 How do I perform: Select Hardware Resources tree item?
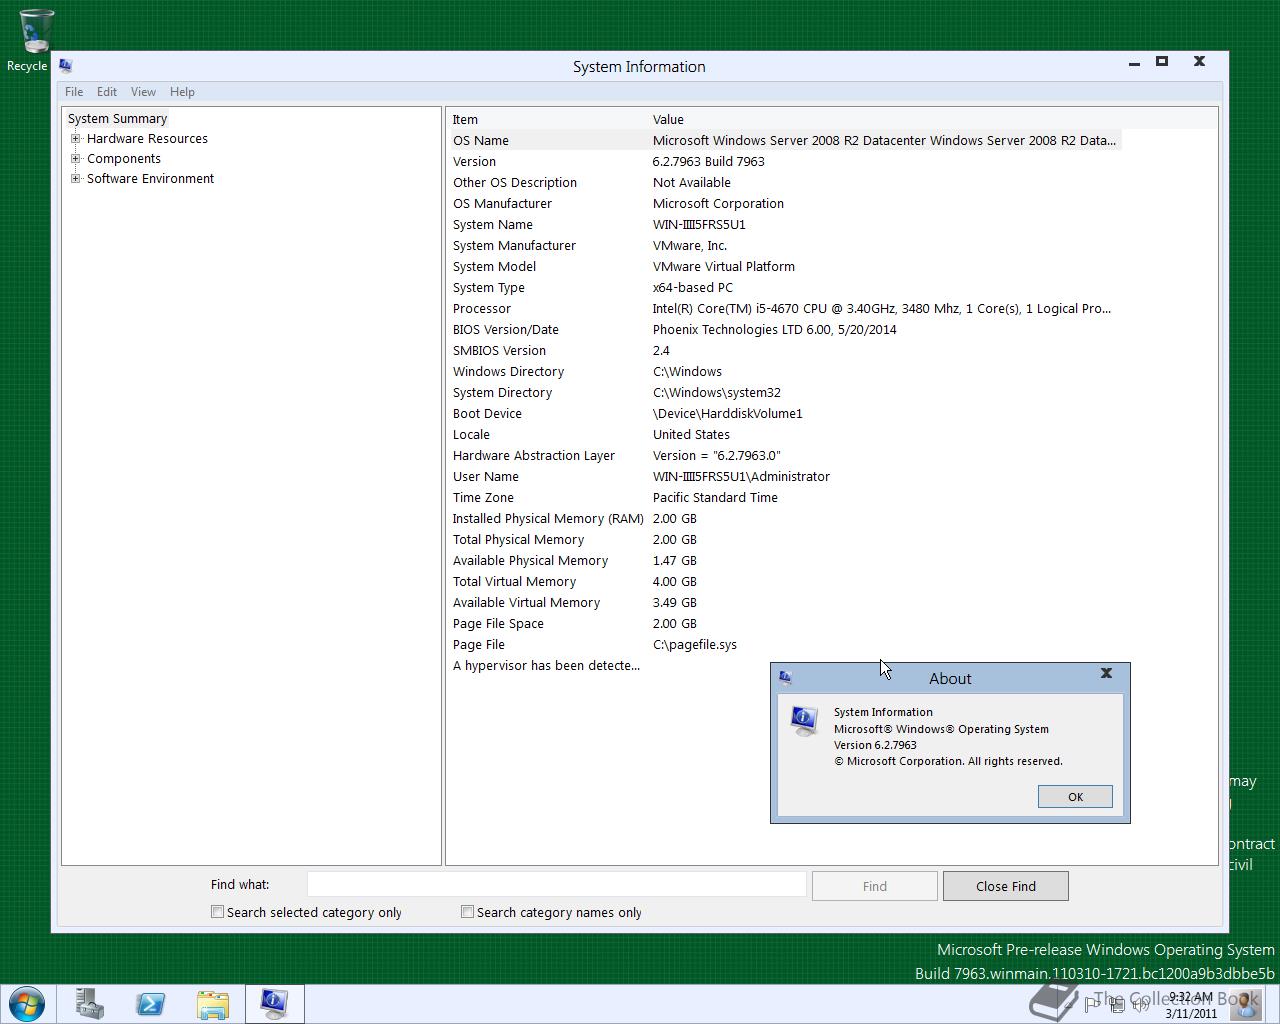[147, 139]
